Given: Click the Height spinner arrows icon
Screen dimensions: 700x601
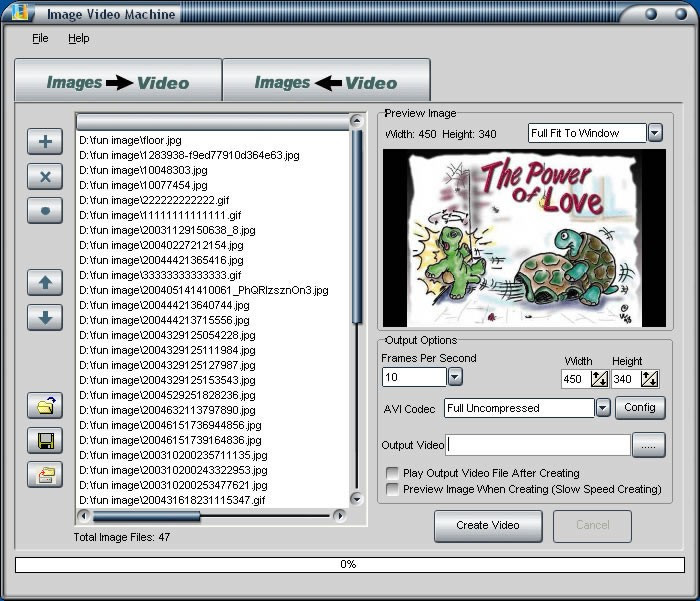Looking at the screenshot, I should click(650, 379).
